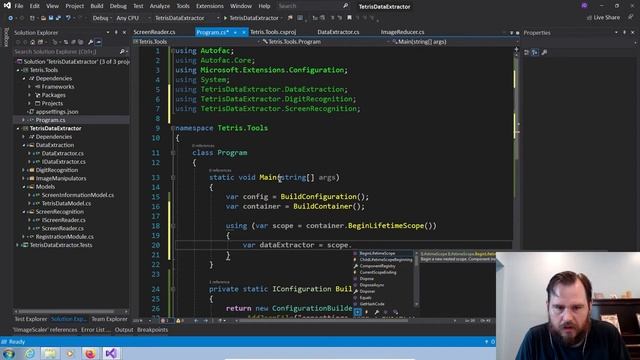
Task: Select ScreenInformationModel.cs in Solution Explorer
Action: [78, 195]
